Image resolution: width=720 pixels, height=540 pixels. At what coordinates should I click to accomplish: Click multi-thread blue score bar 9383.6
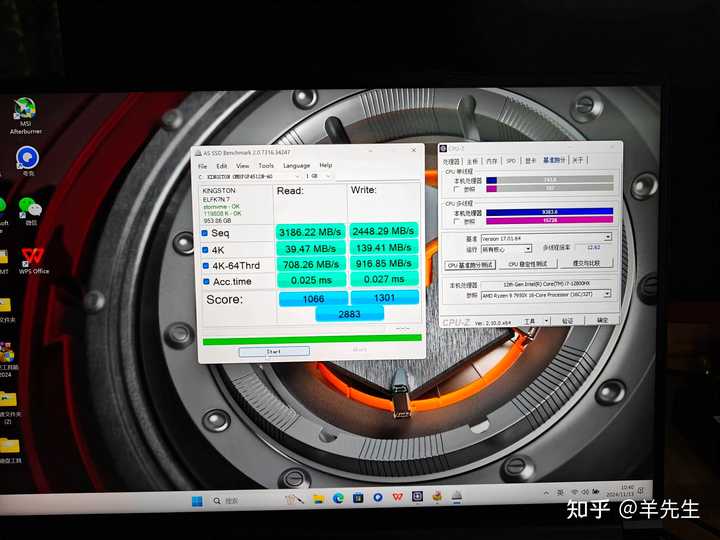pos(550,212)
